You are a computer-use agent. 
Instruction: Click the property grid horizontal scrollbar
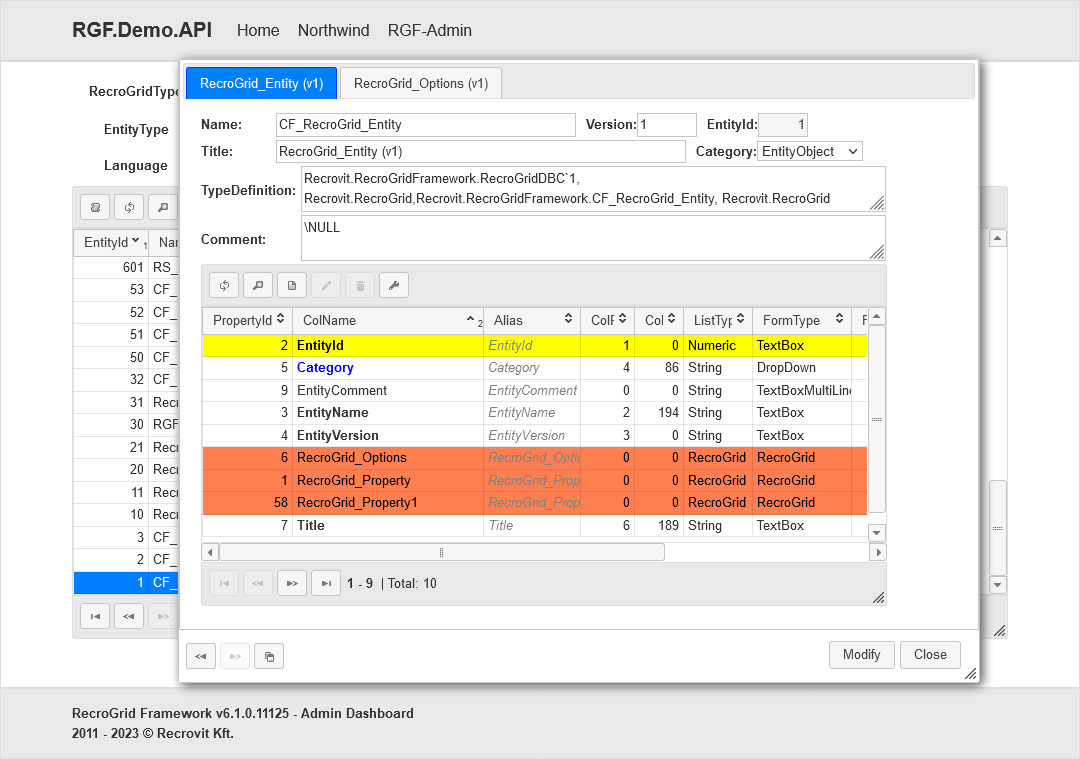441,552
